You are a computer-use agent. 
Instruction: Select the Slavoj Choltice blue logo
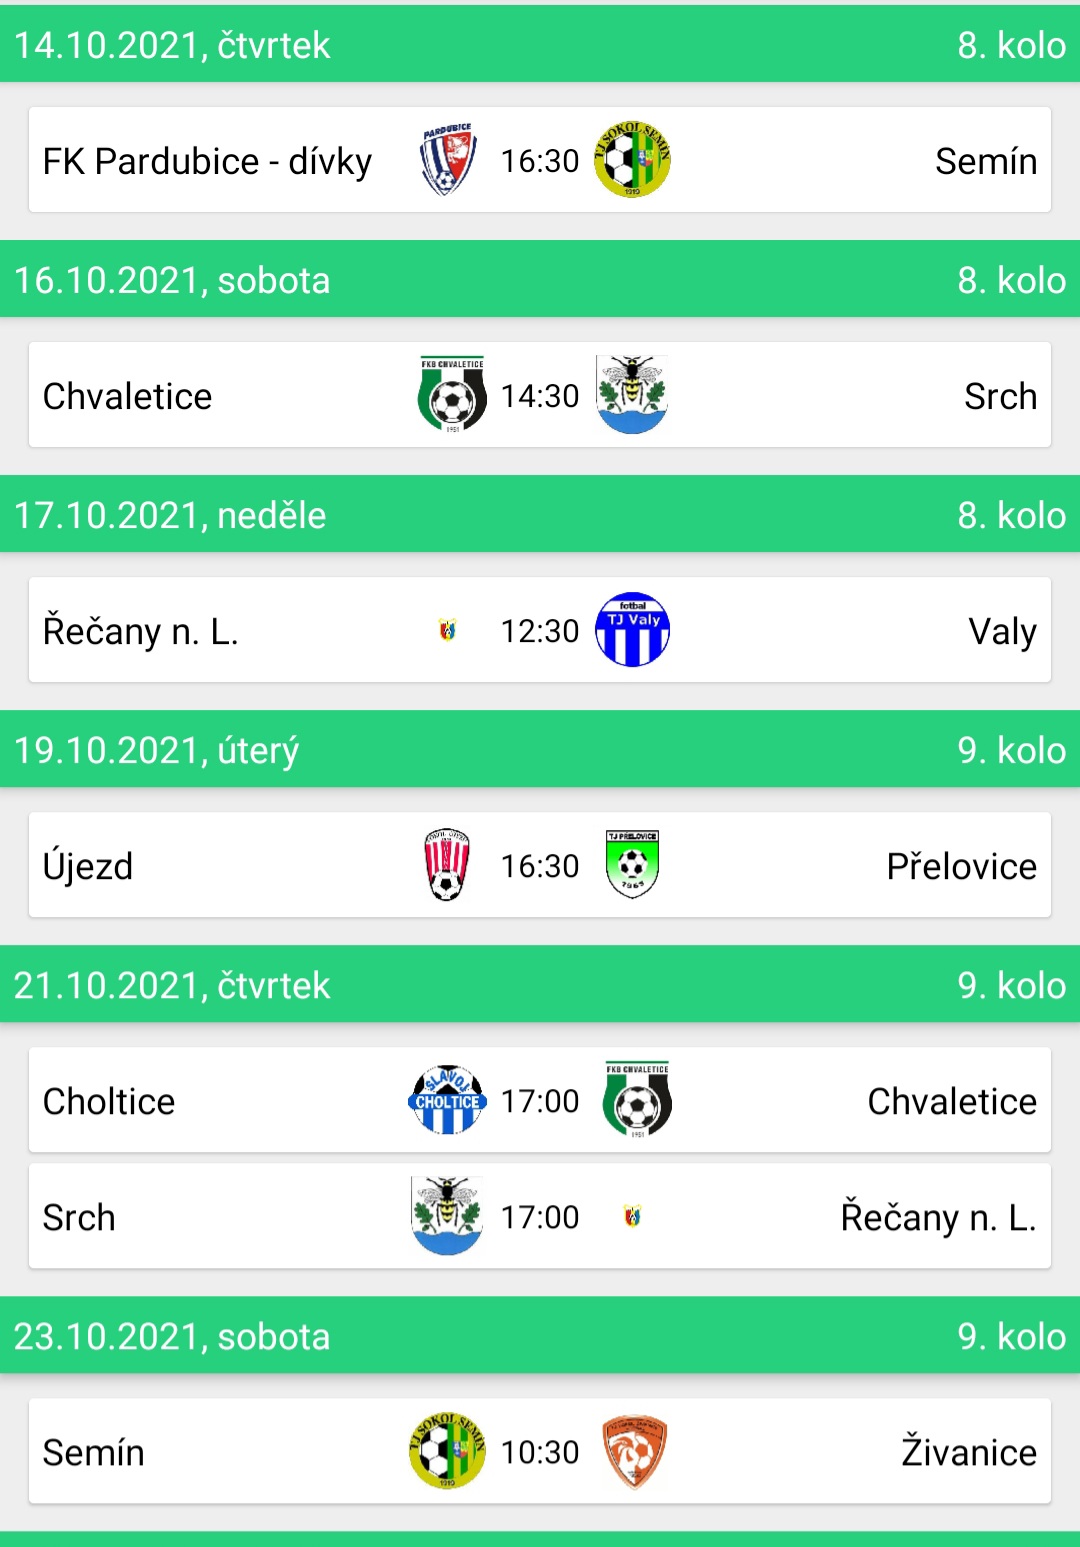click(447, 1100)
